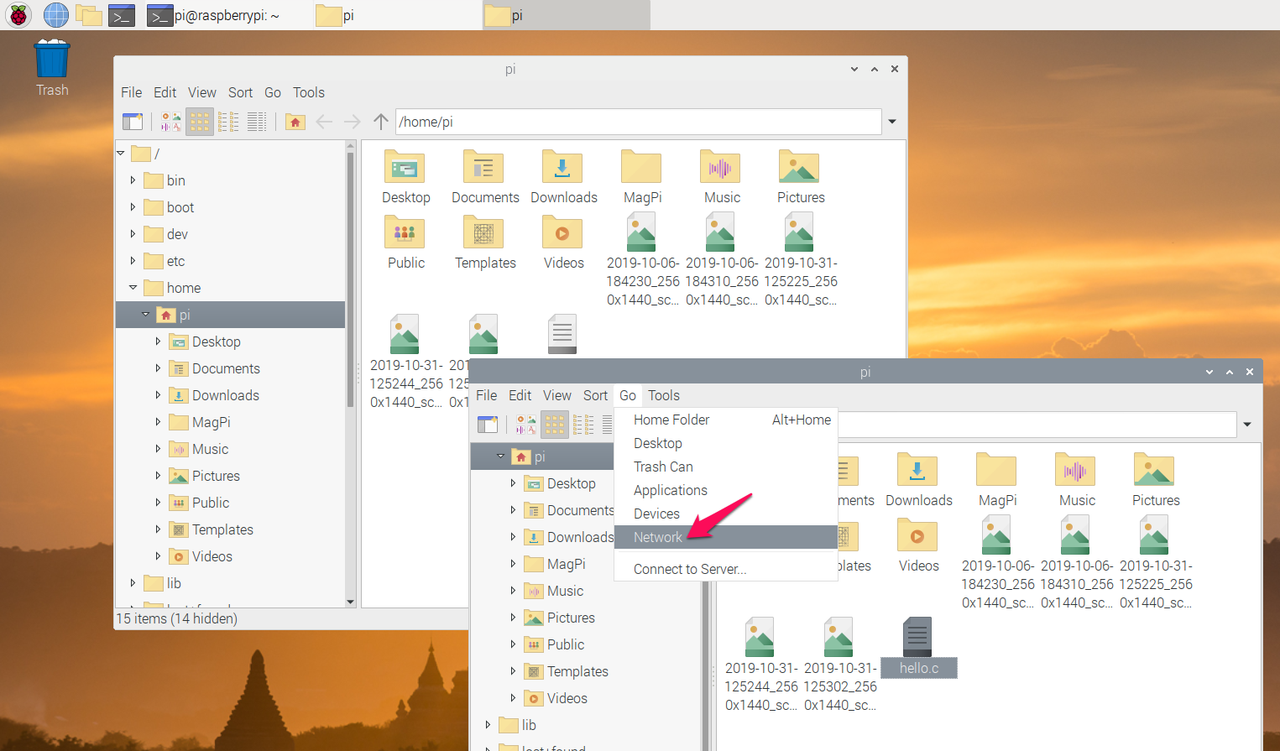Click the Home folder toolbar icon in the back window
The height and width of the screenshot is (751, 1280).
pos(294,122)
